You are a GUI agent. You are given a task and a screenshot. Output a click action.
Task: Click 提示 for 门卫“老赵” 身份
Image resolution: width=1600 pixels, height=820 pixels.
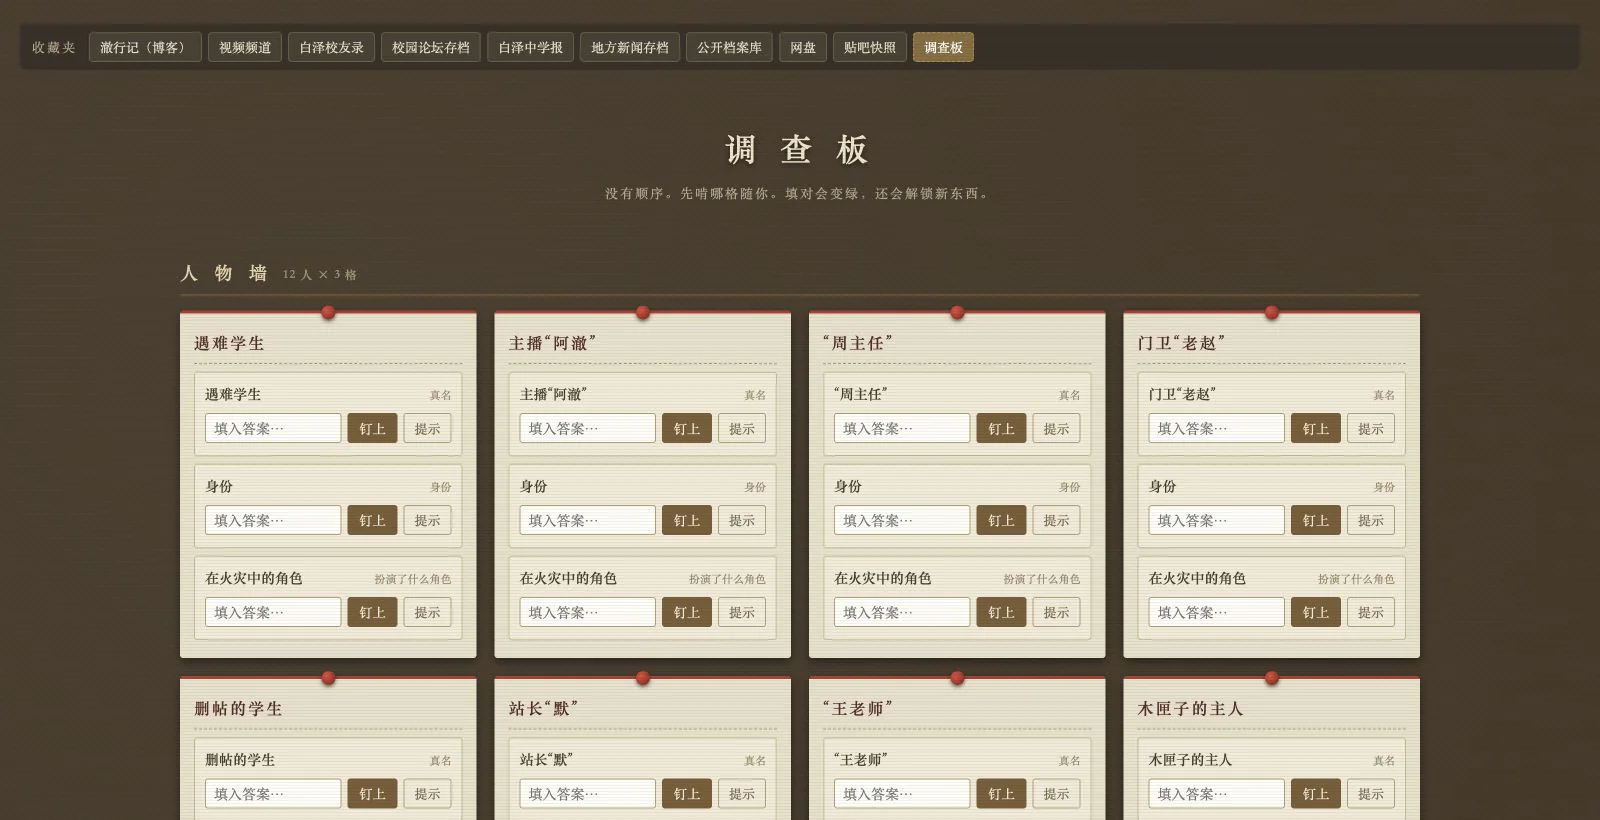1370,520
